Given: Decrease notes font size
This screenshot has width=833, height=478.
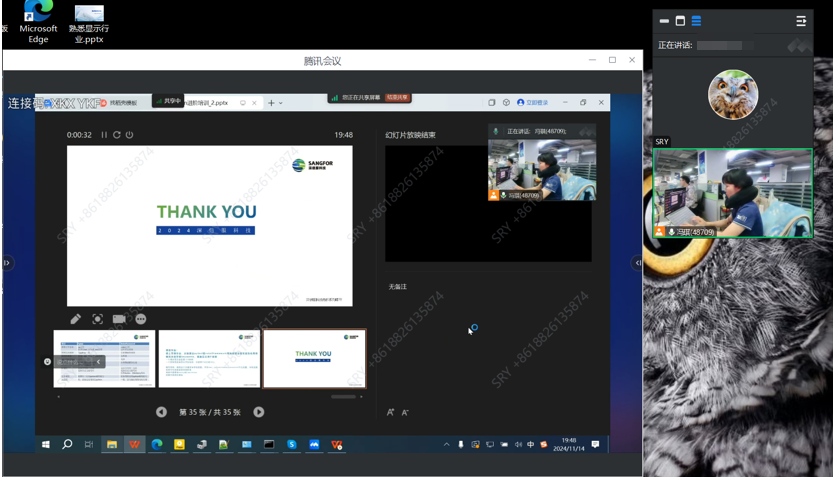Looking at the screenshot, I should point(404,412).
